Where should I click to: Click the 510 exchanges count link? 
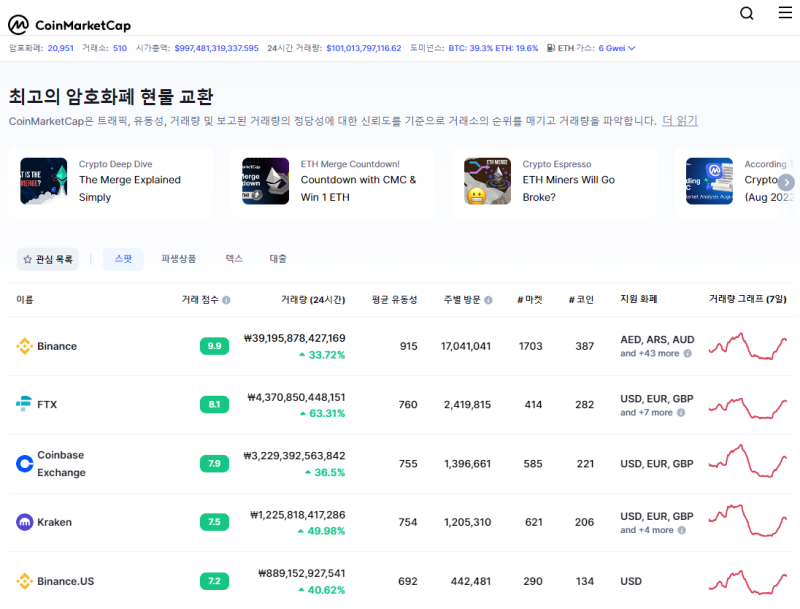120,48
